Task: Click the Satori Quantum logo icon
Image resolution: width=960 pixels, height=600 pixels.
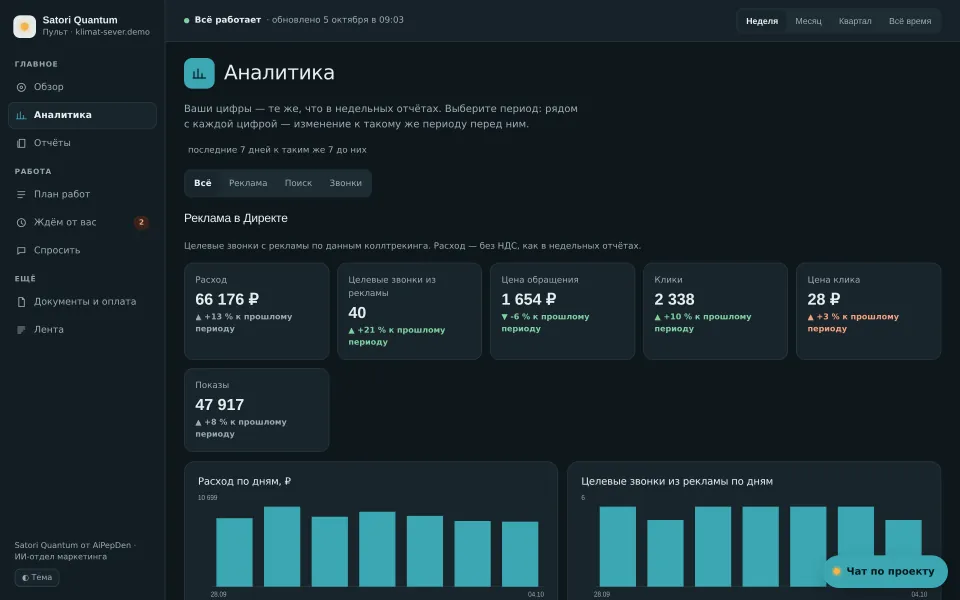Action: 24,26
